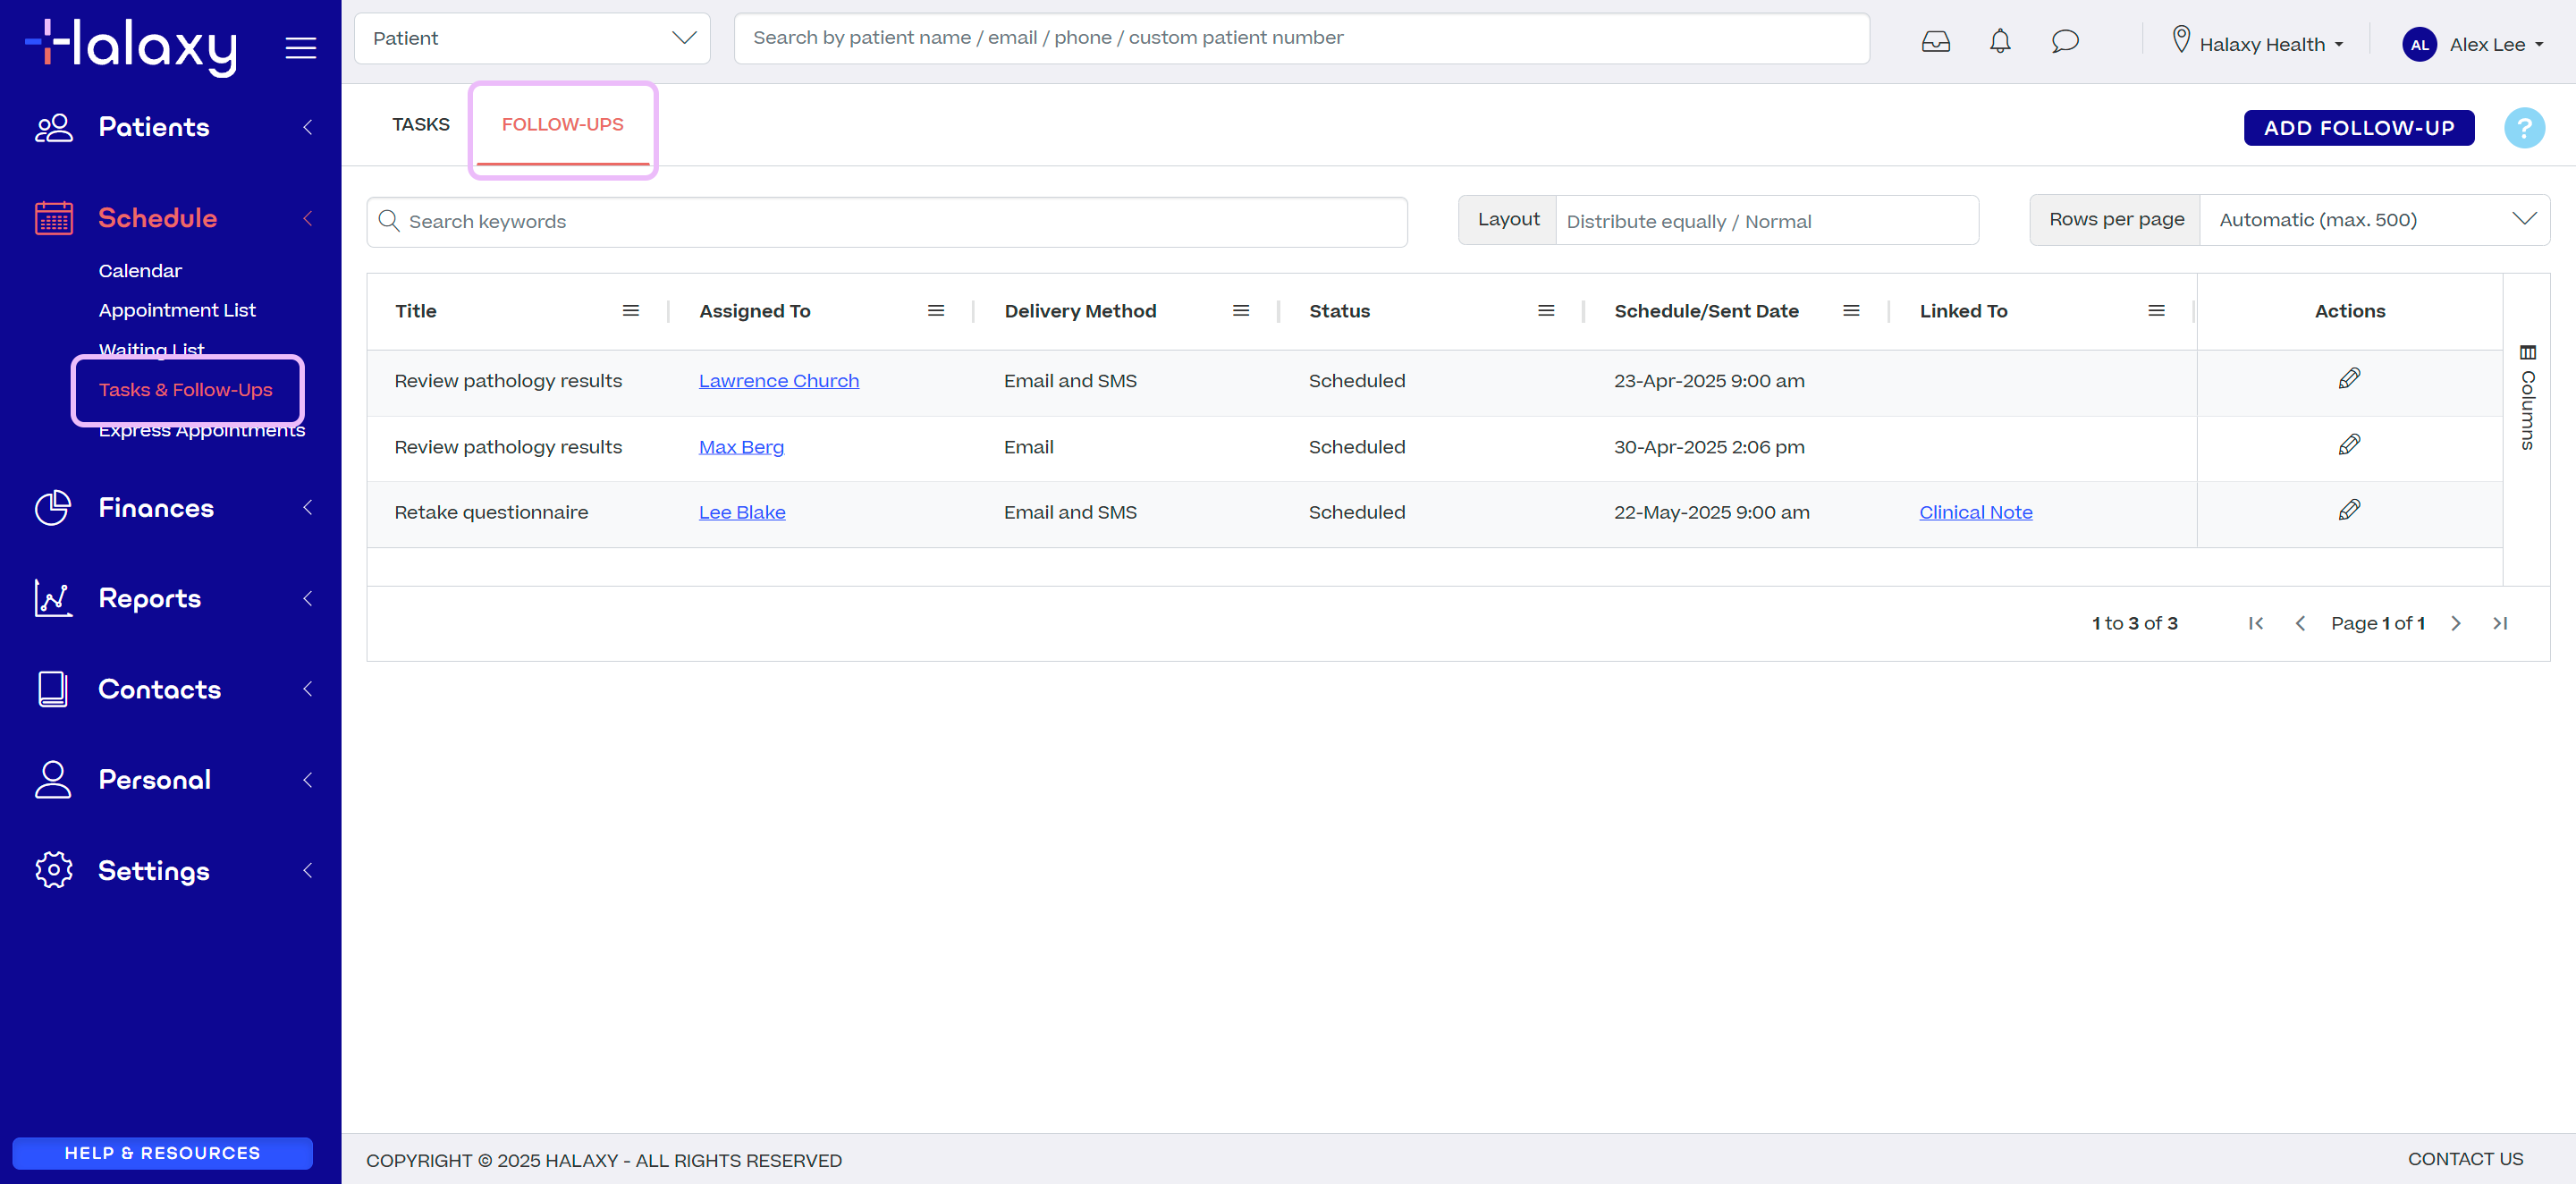The height and width of the screenshot is (1184, 2576).
Task: Click the ADD FOLLOW-UP button
Action: pos(2358,128)
